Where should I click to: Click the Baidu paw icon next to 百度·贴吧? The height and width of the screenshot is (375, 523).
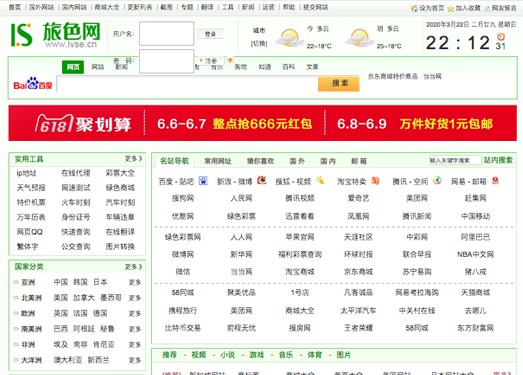pos(203,180)
